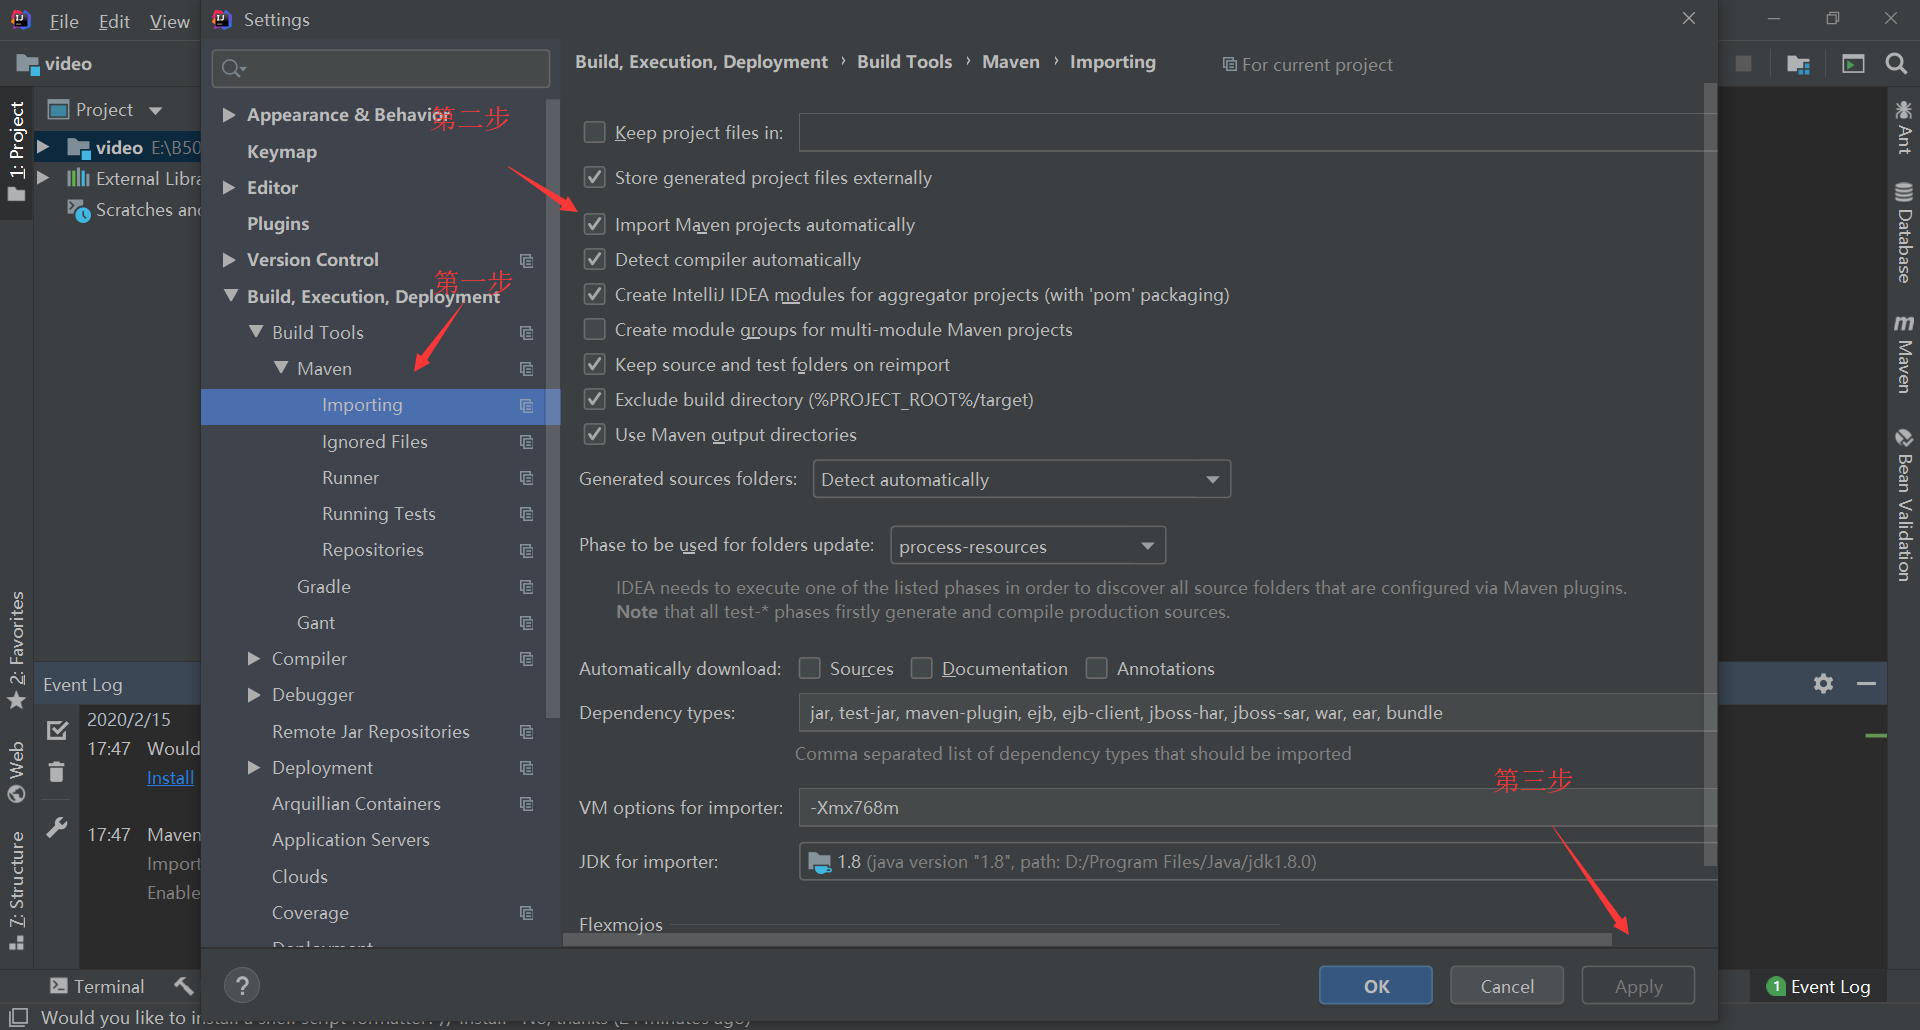Collapse the Build Tools node

pyautogui.click(x=255, y=332)
